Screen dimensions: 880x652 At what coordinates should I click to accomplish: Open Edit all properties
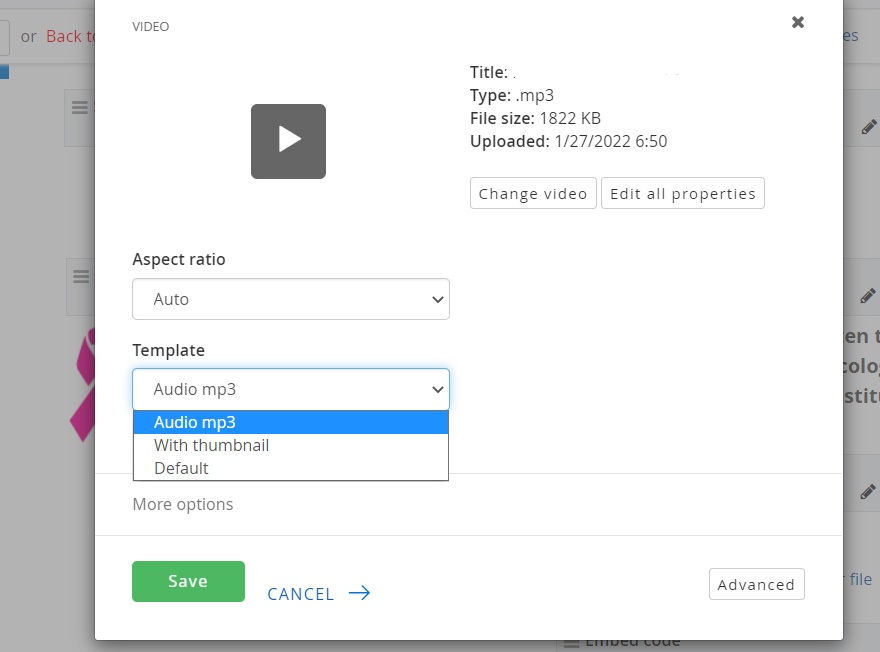coord(683,193)
